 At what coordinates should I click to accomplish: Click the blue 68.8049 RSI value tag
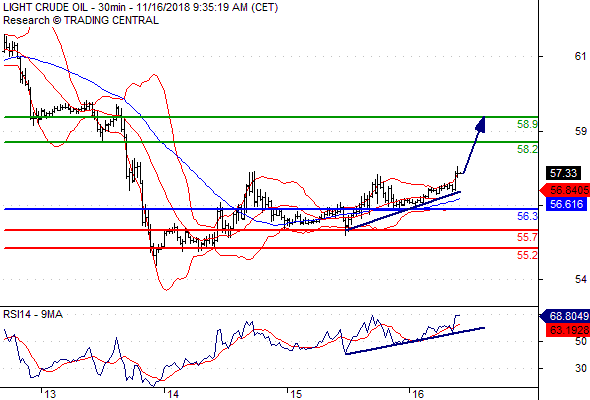click(565, 316)
